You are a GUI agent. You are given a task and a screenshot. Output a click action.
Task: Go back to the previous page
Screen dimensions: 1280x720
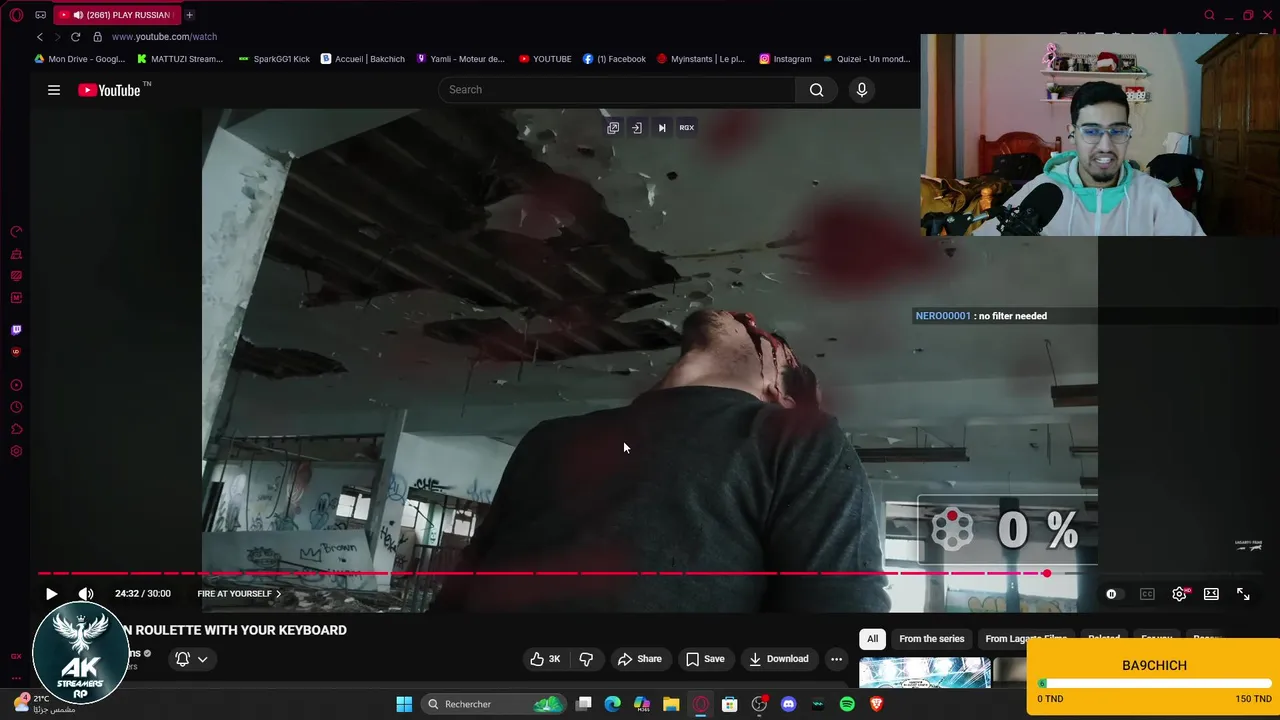(x=40, y=37)
